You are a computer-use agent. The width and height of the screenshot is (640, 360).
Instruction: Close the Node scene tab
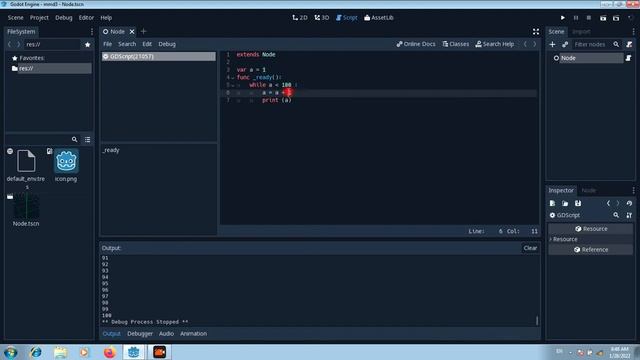pyautogui.click(x=132, y=31)
